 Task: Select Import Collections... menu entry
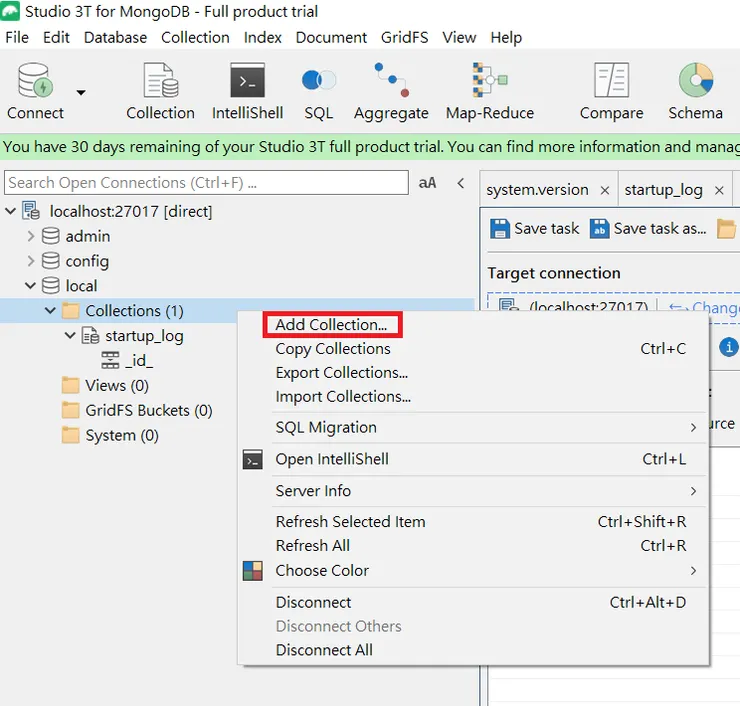473,397
